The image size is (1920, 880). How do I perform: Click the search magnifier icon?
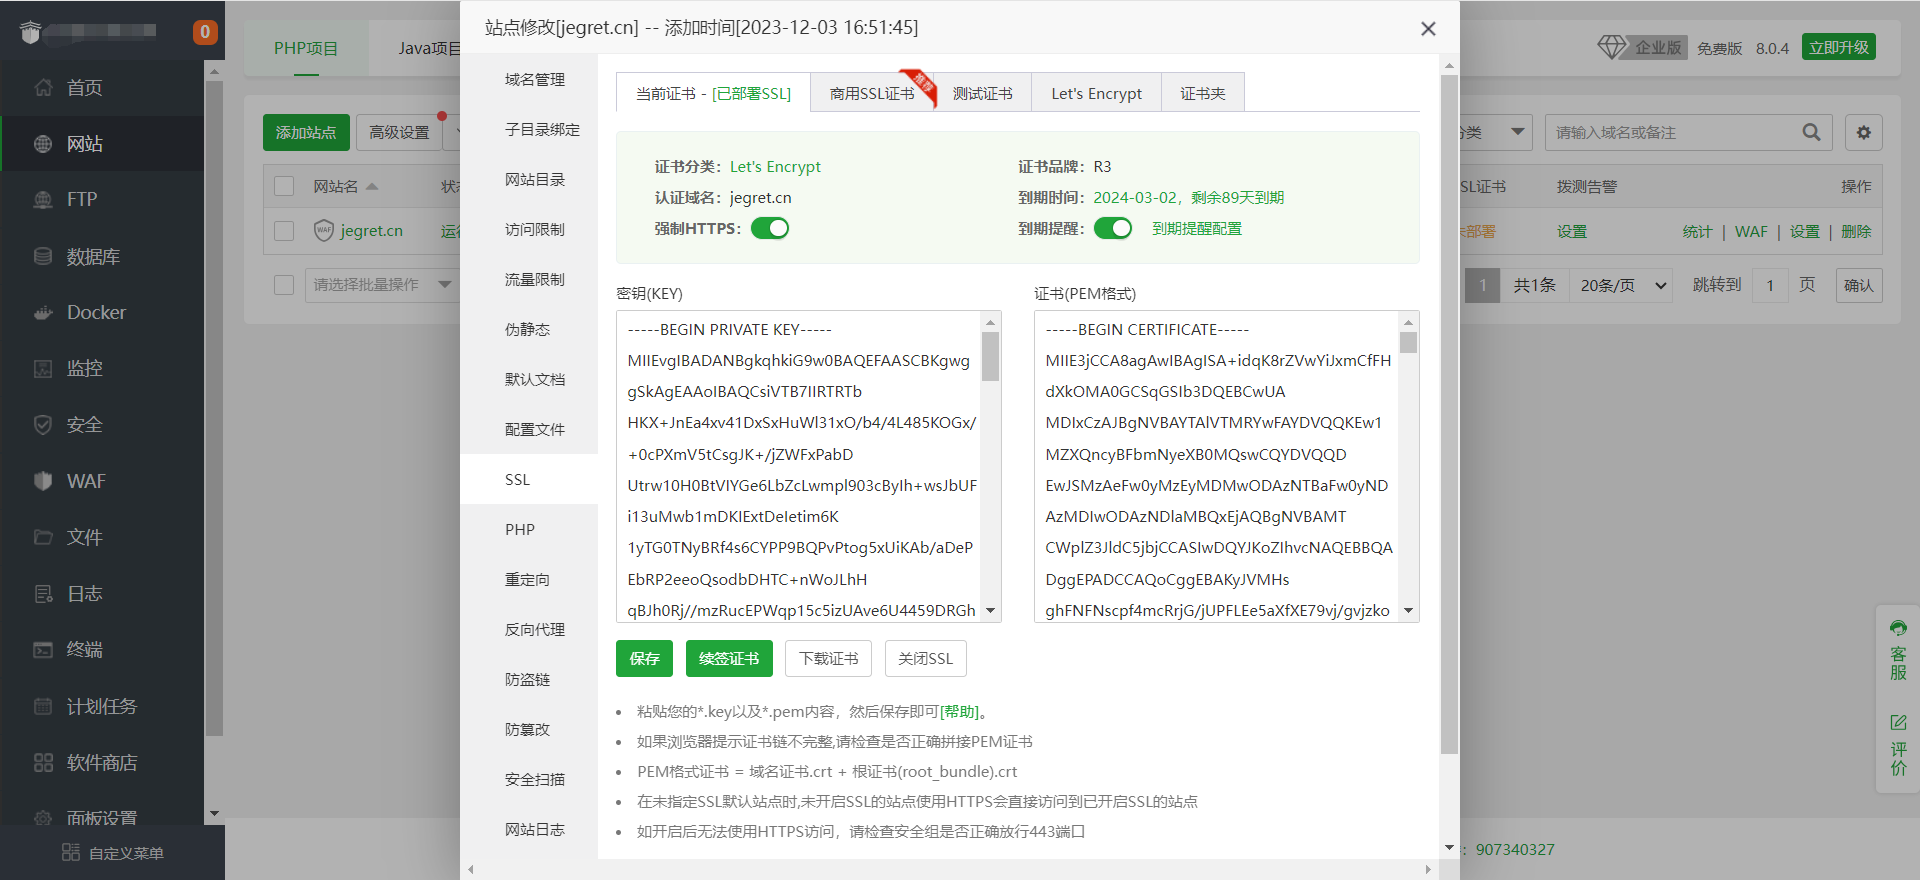(x=1811, y=132)
